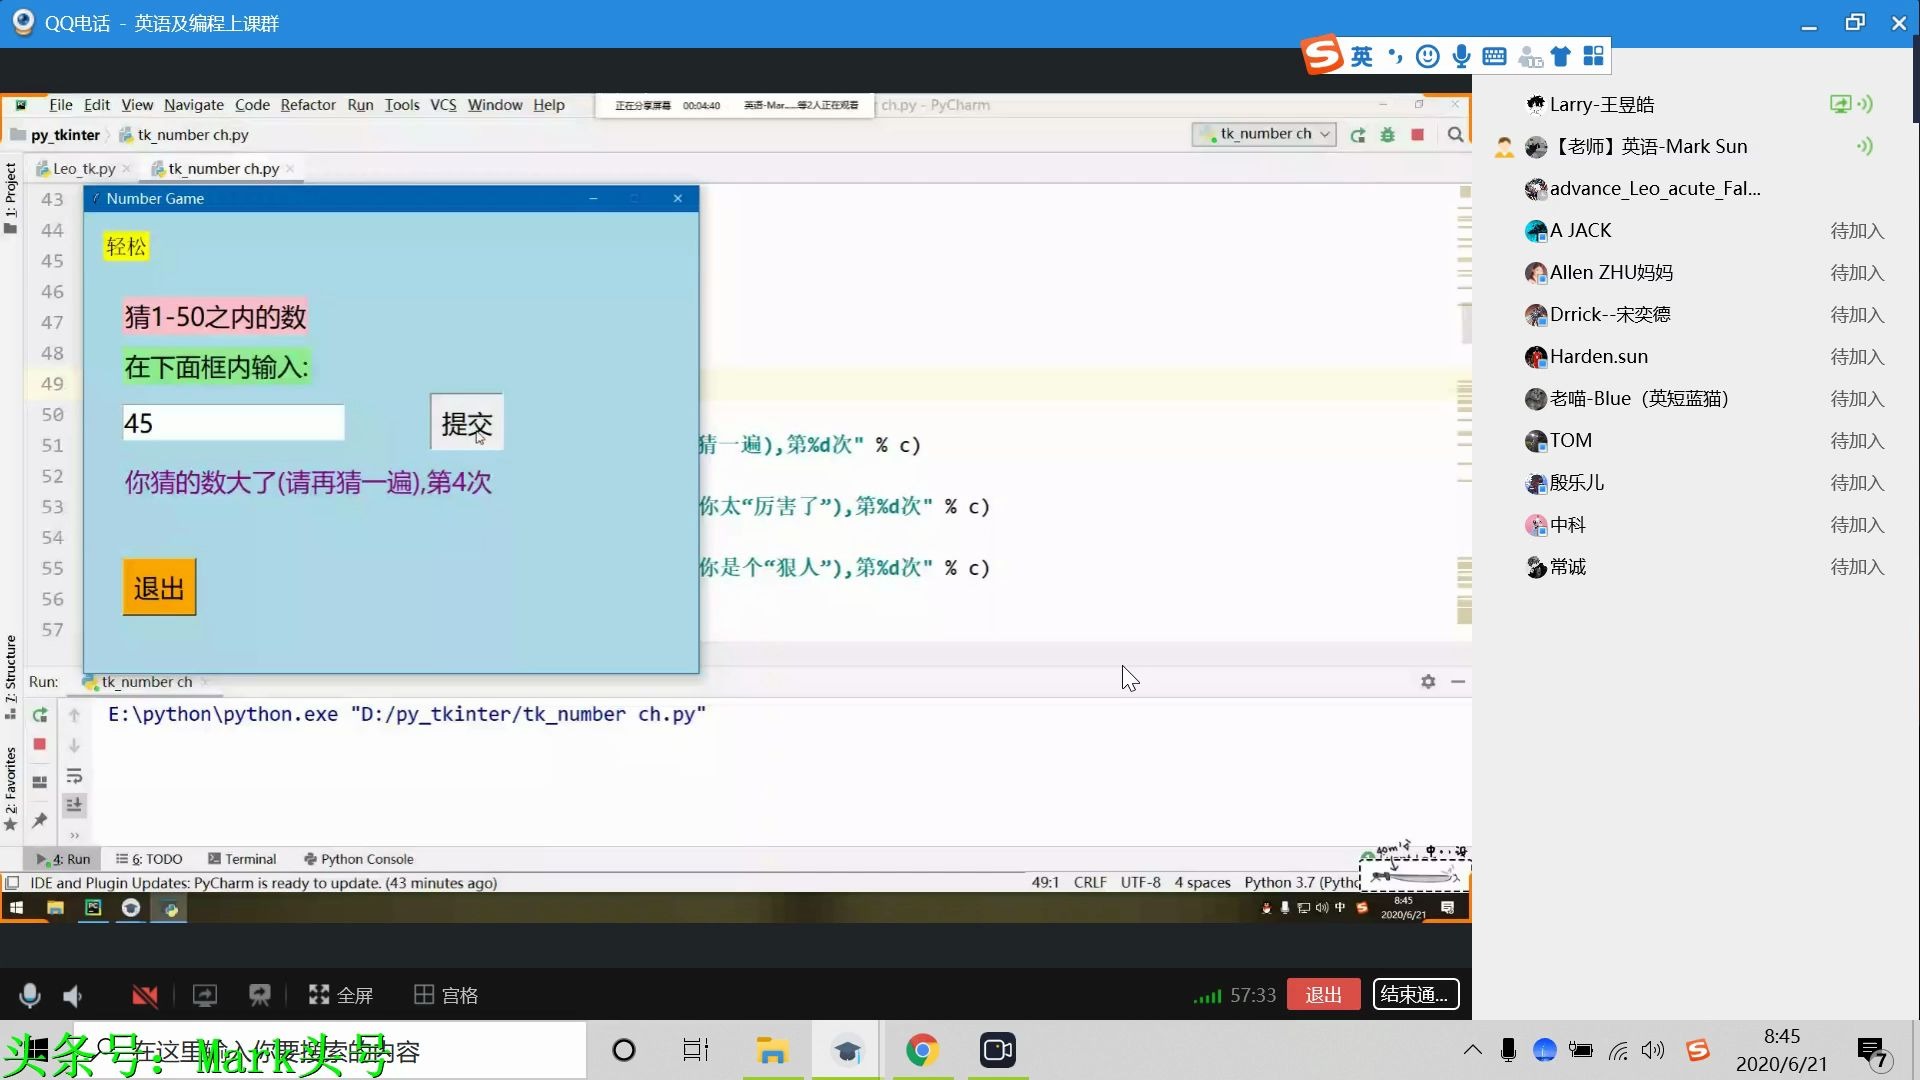Open Run panel settings gear
1920x1080 pixels.
(x=1428, y=682)
